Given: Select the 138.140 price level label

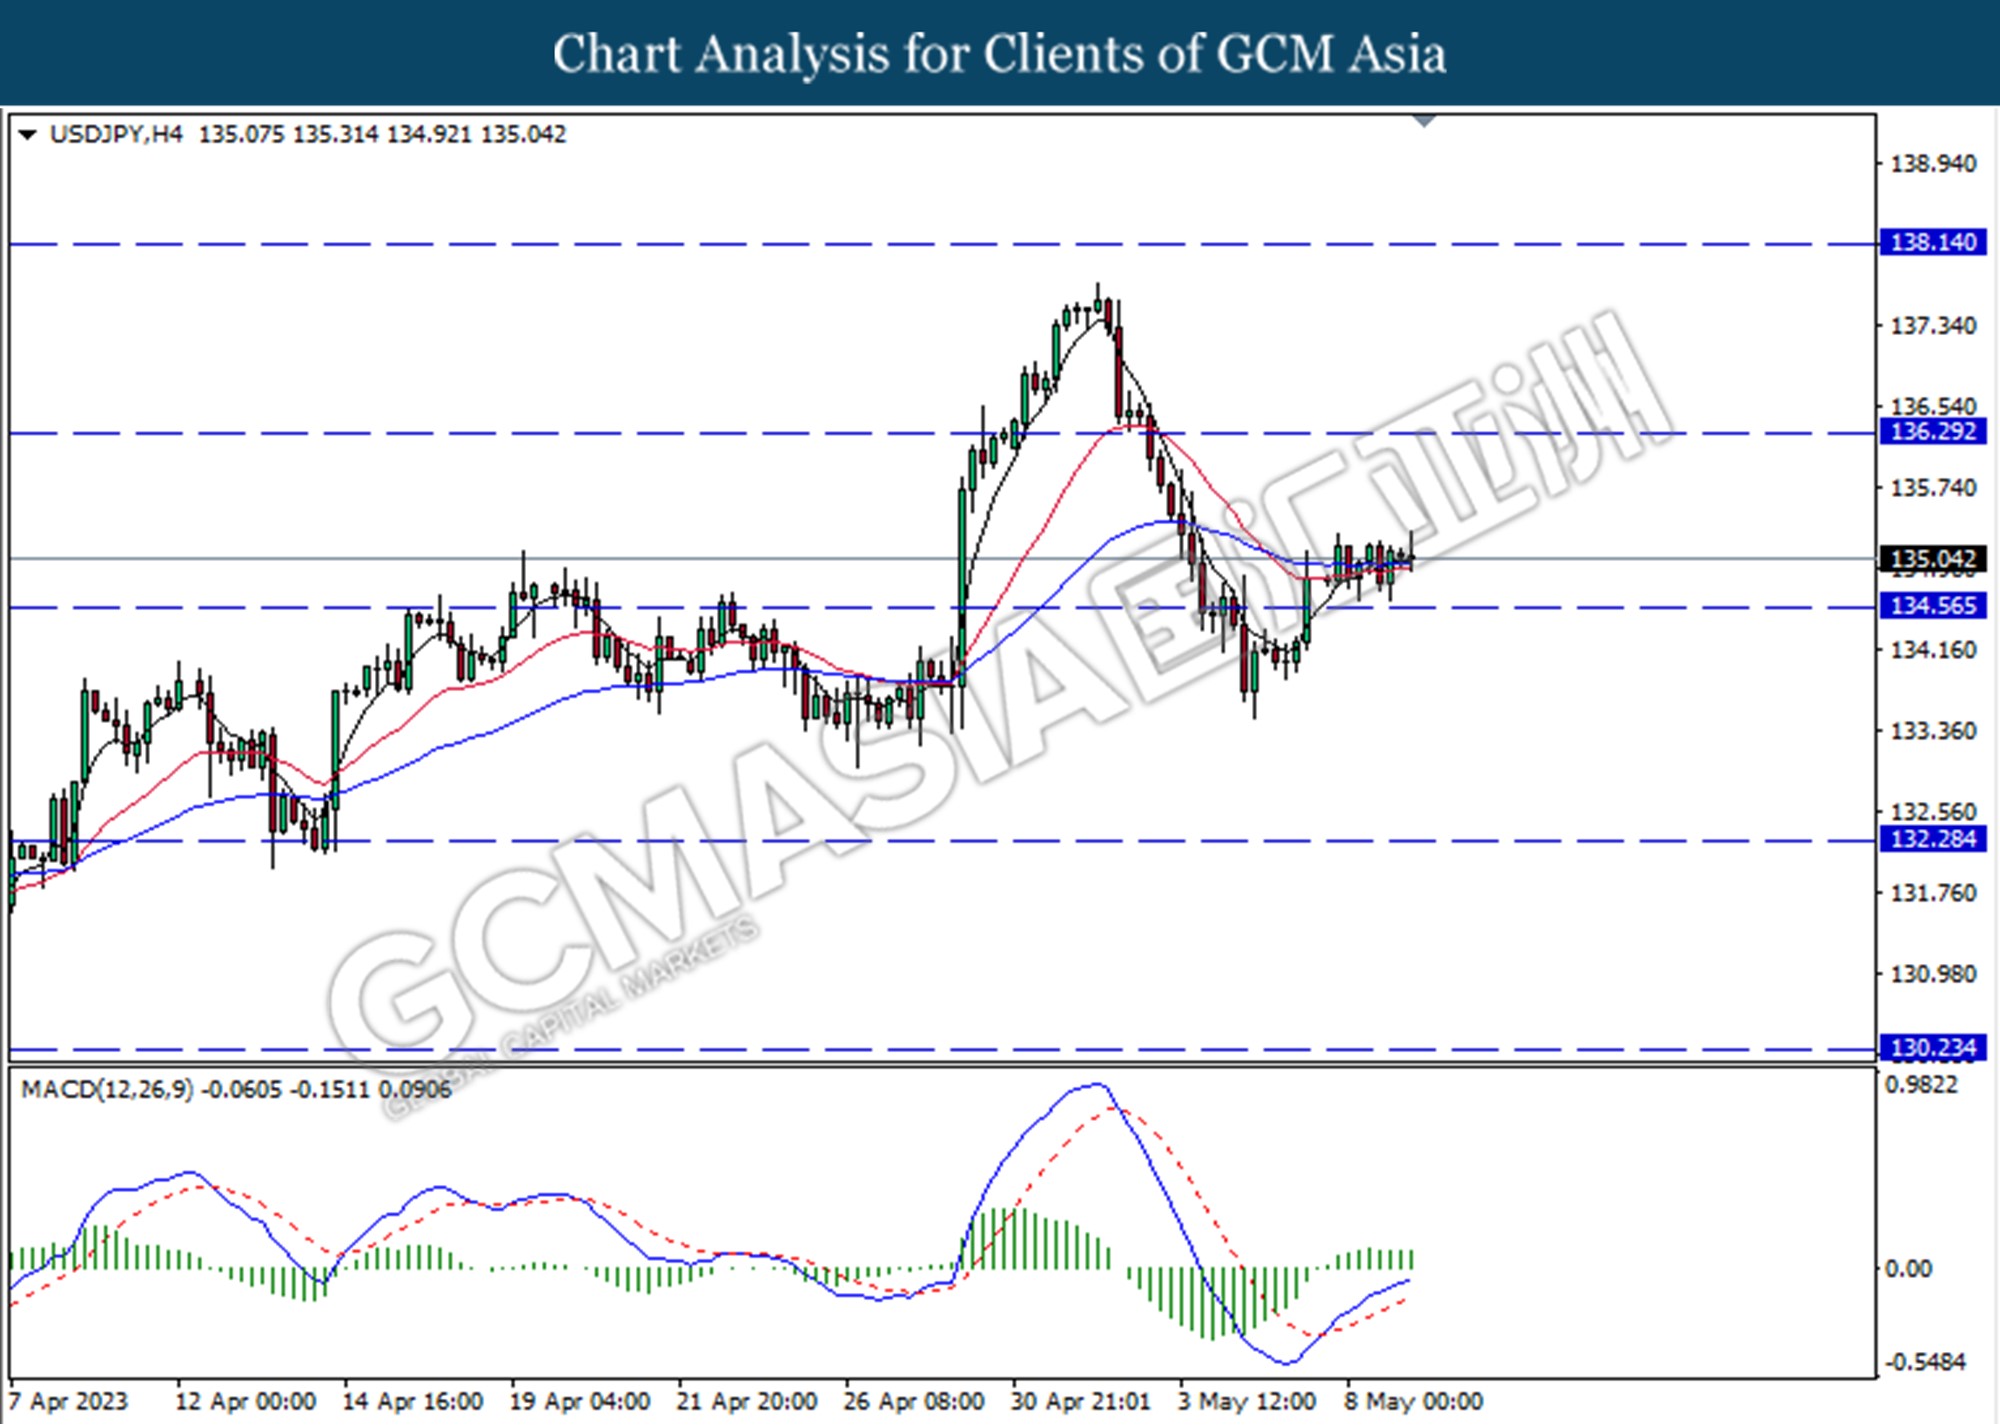Looking at the screenshot, I should coord(1933,243).
